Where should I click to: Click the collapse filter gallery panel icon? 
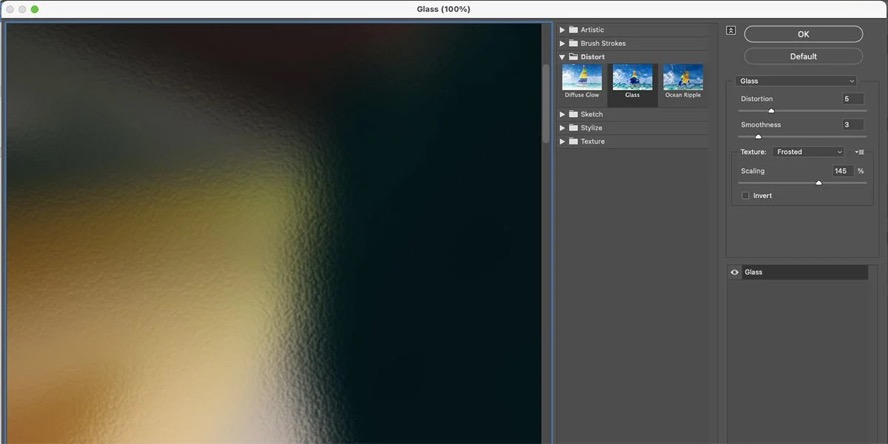point(731,31)
